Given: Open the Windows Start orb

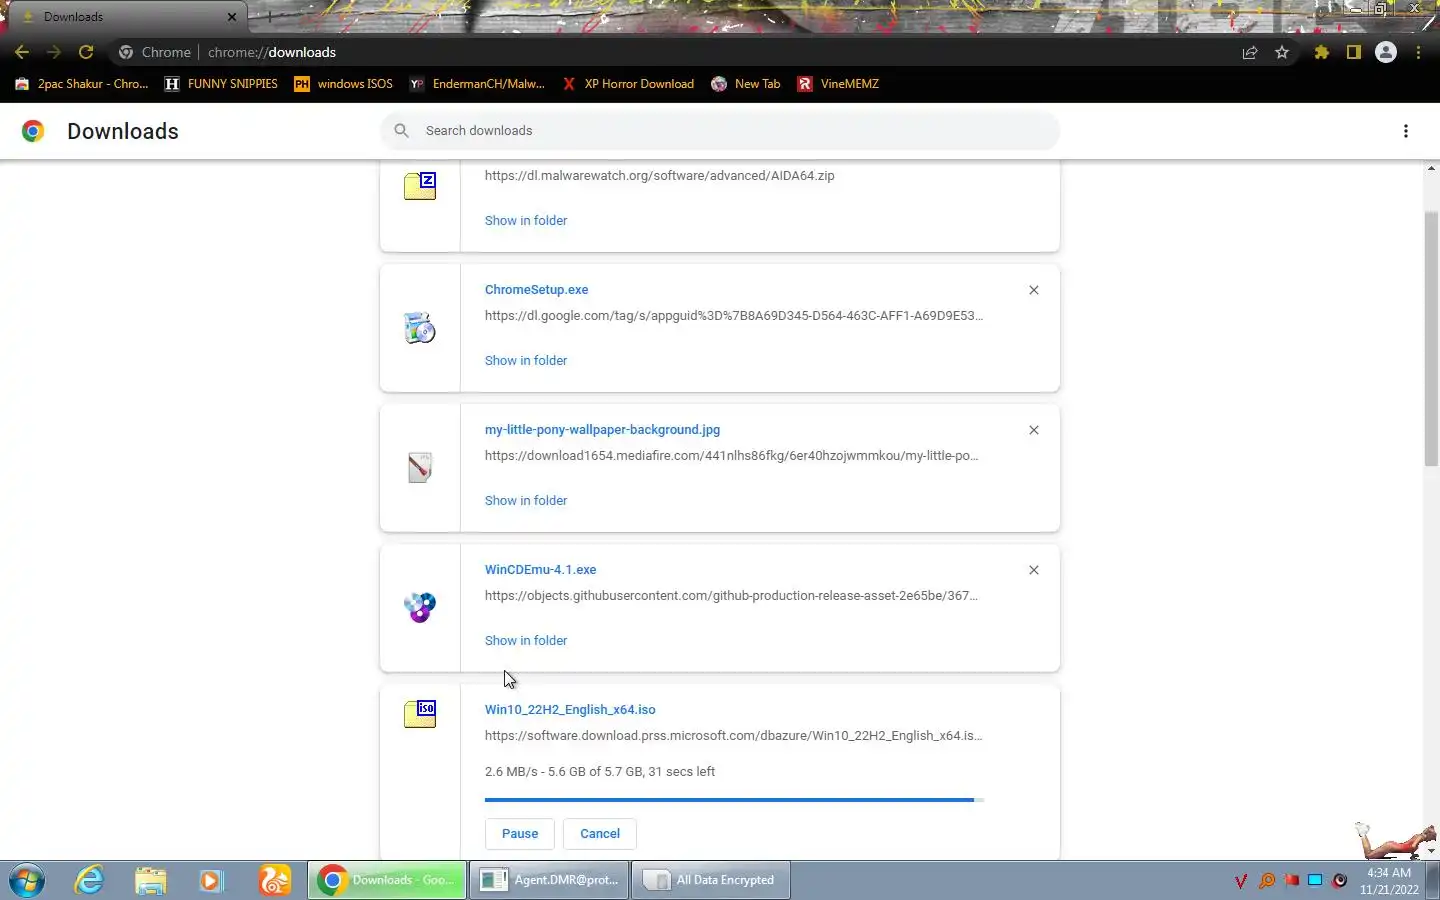Looking at the screenshot, I should tap(26, 880).
